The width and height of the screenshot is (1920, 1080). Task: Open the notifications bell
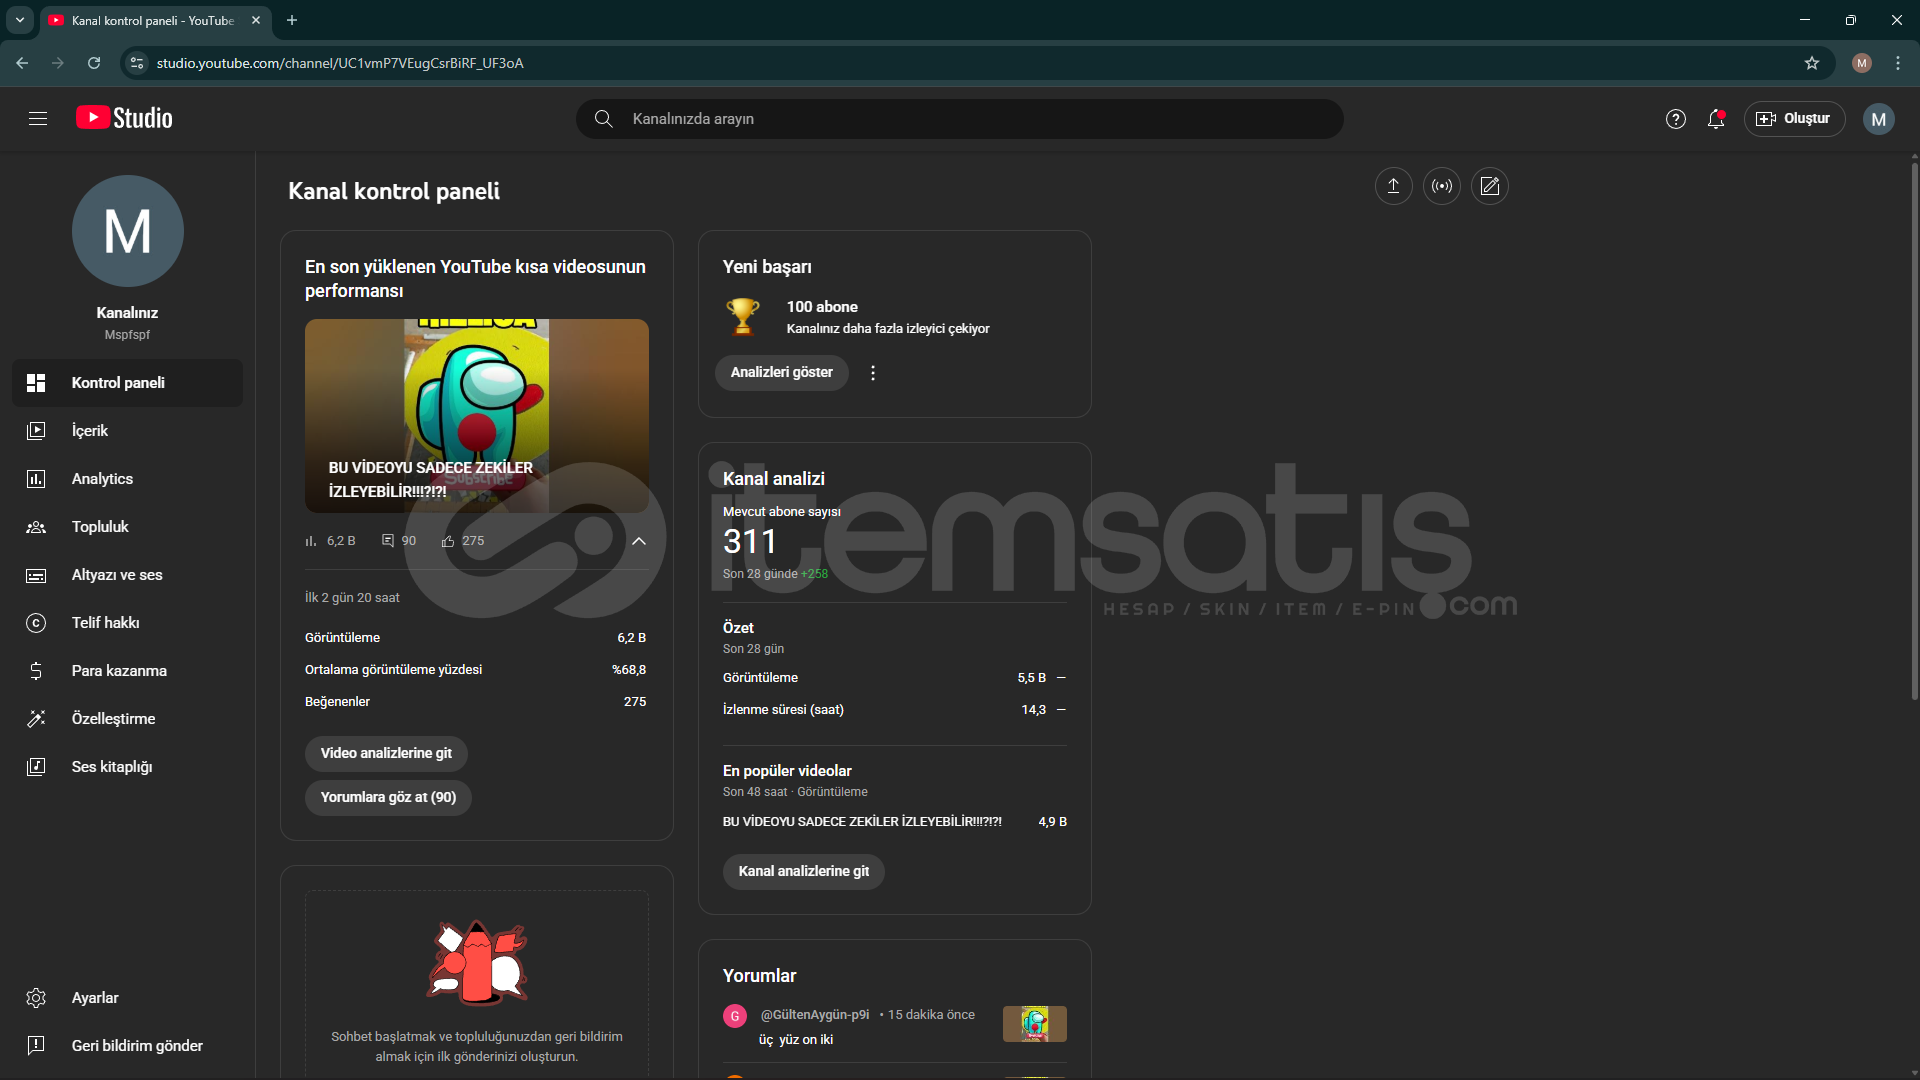(1716, 119)
